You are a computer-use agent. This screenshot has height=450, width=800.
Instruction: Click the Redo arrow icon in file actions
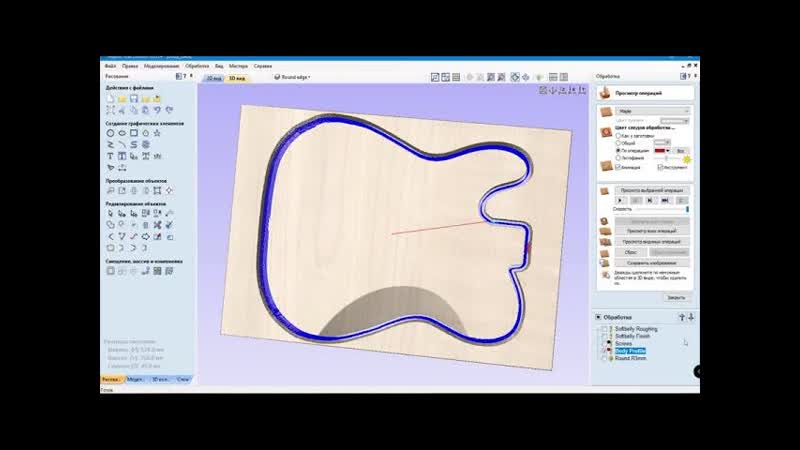(x=169, y=110)
